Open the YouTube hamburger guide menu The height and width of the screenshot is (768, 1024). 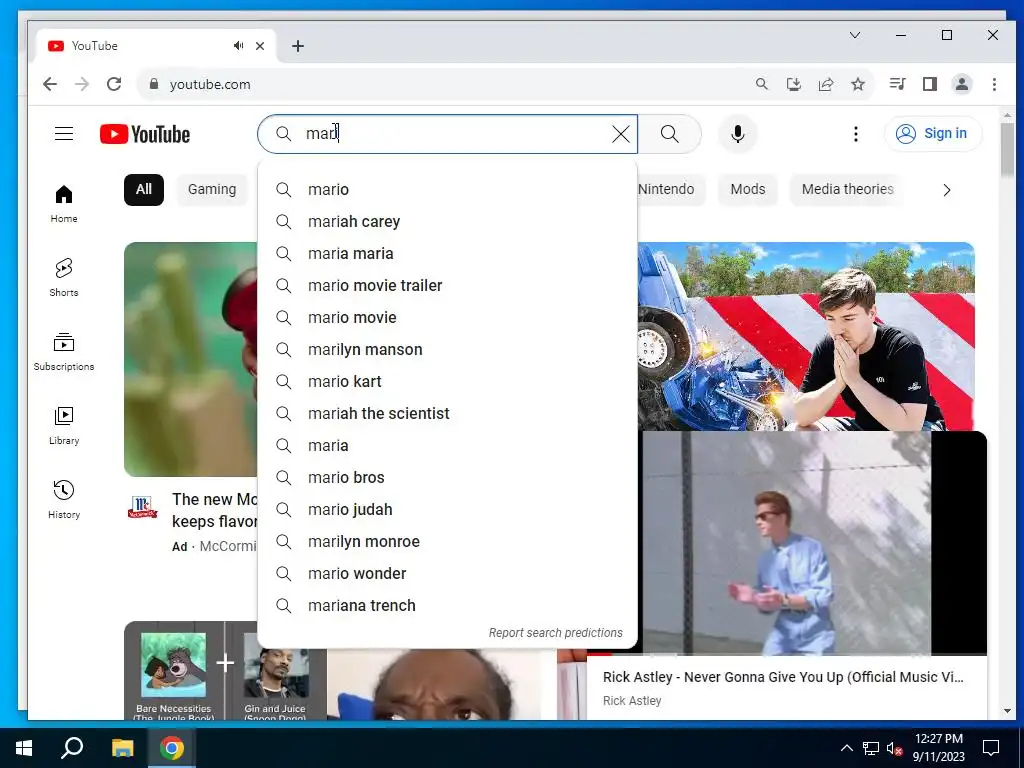[x=64, y=134]
